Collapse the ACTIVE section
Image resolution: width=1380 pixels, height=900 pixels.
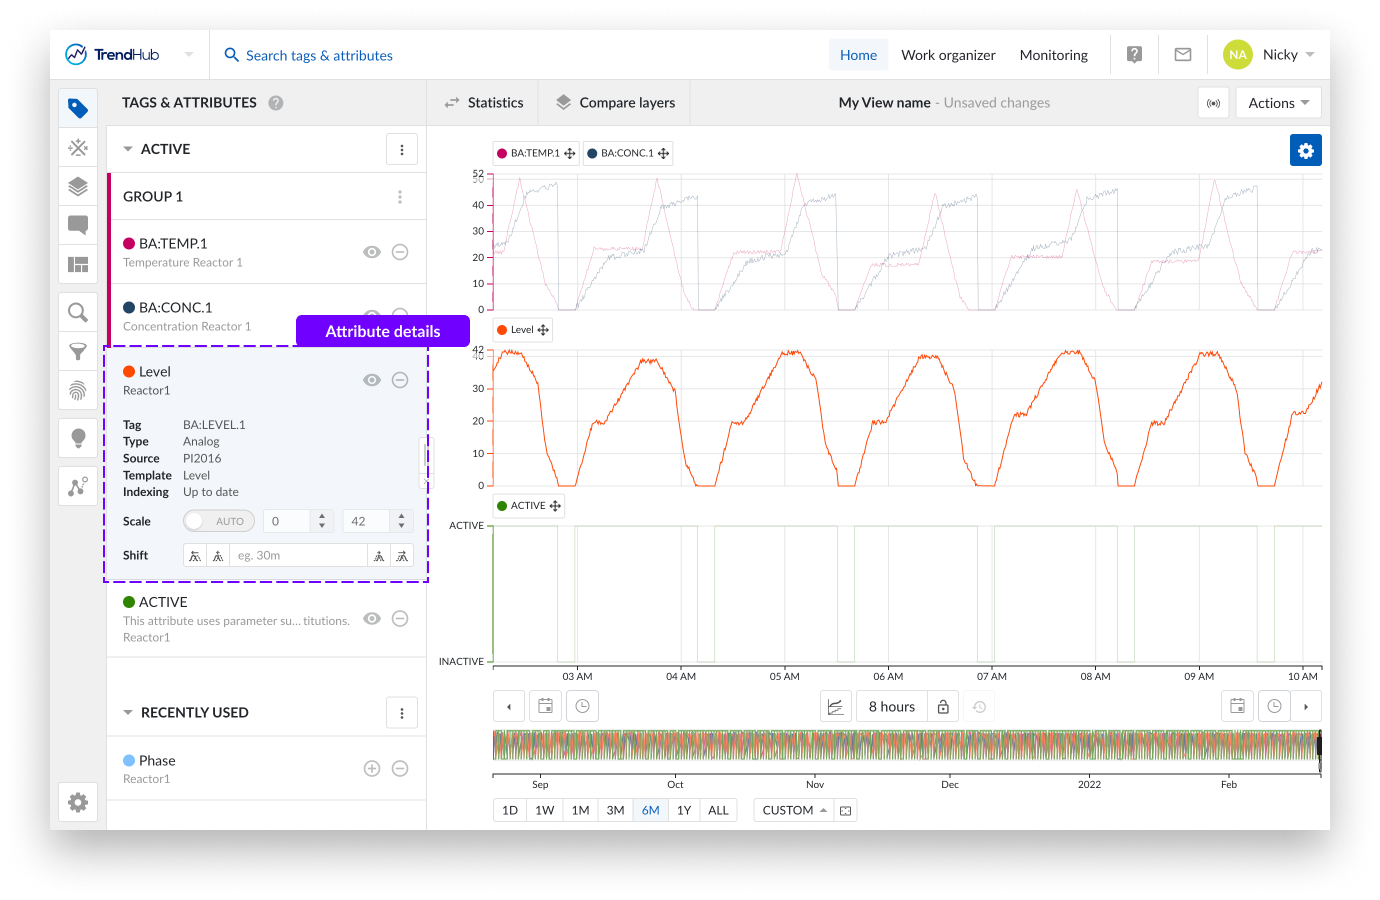(x=128, y=149)
